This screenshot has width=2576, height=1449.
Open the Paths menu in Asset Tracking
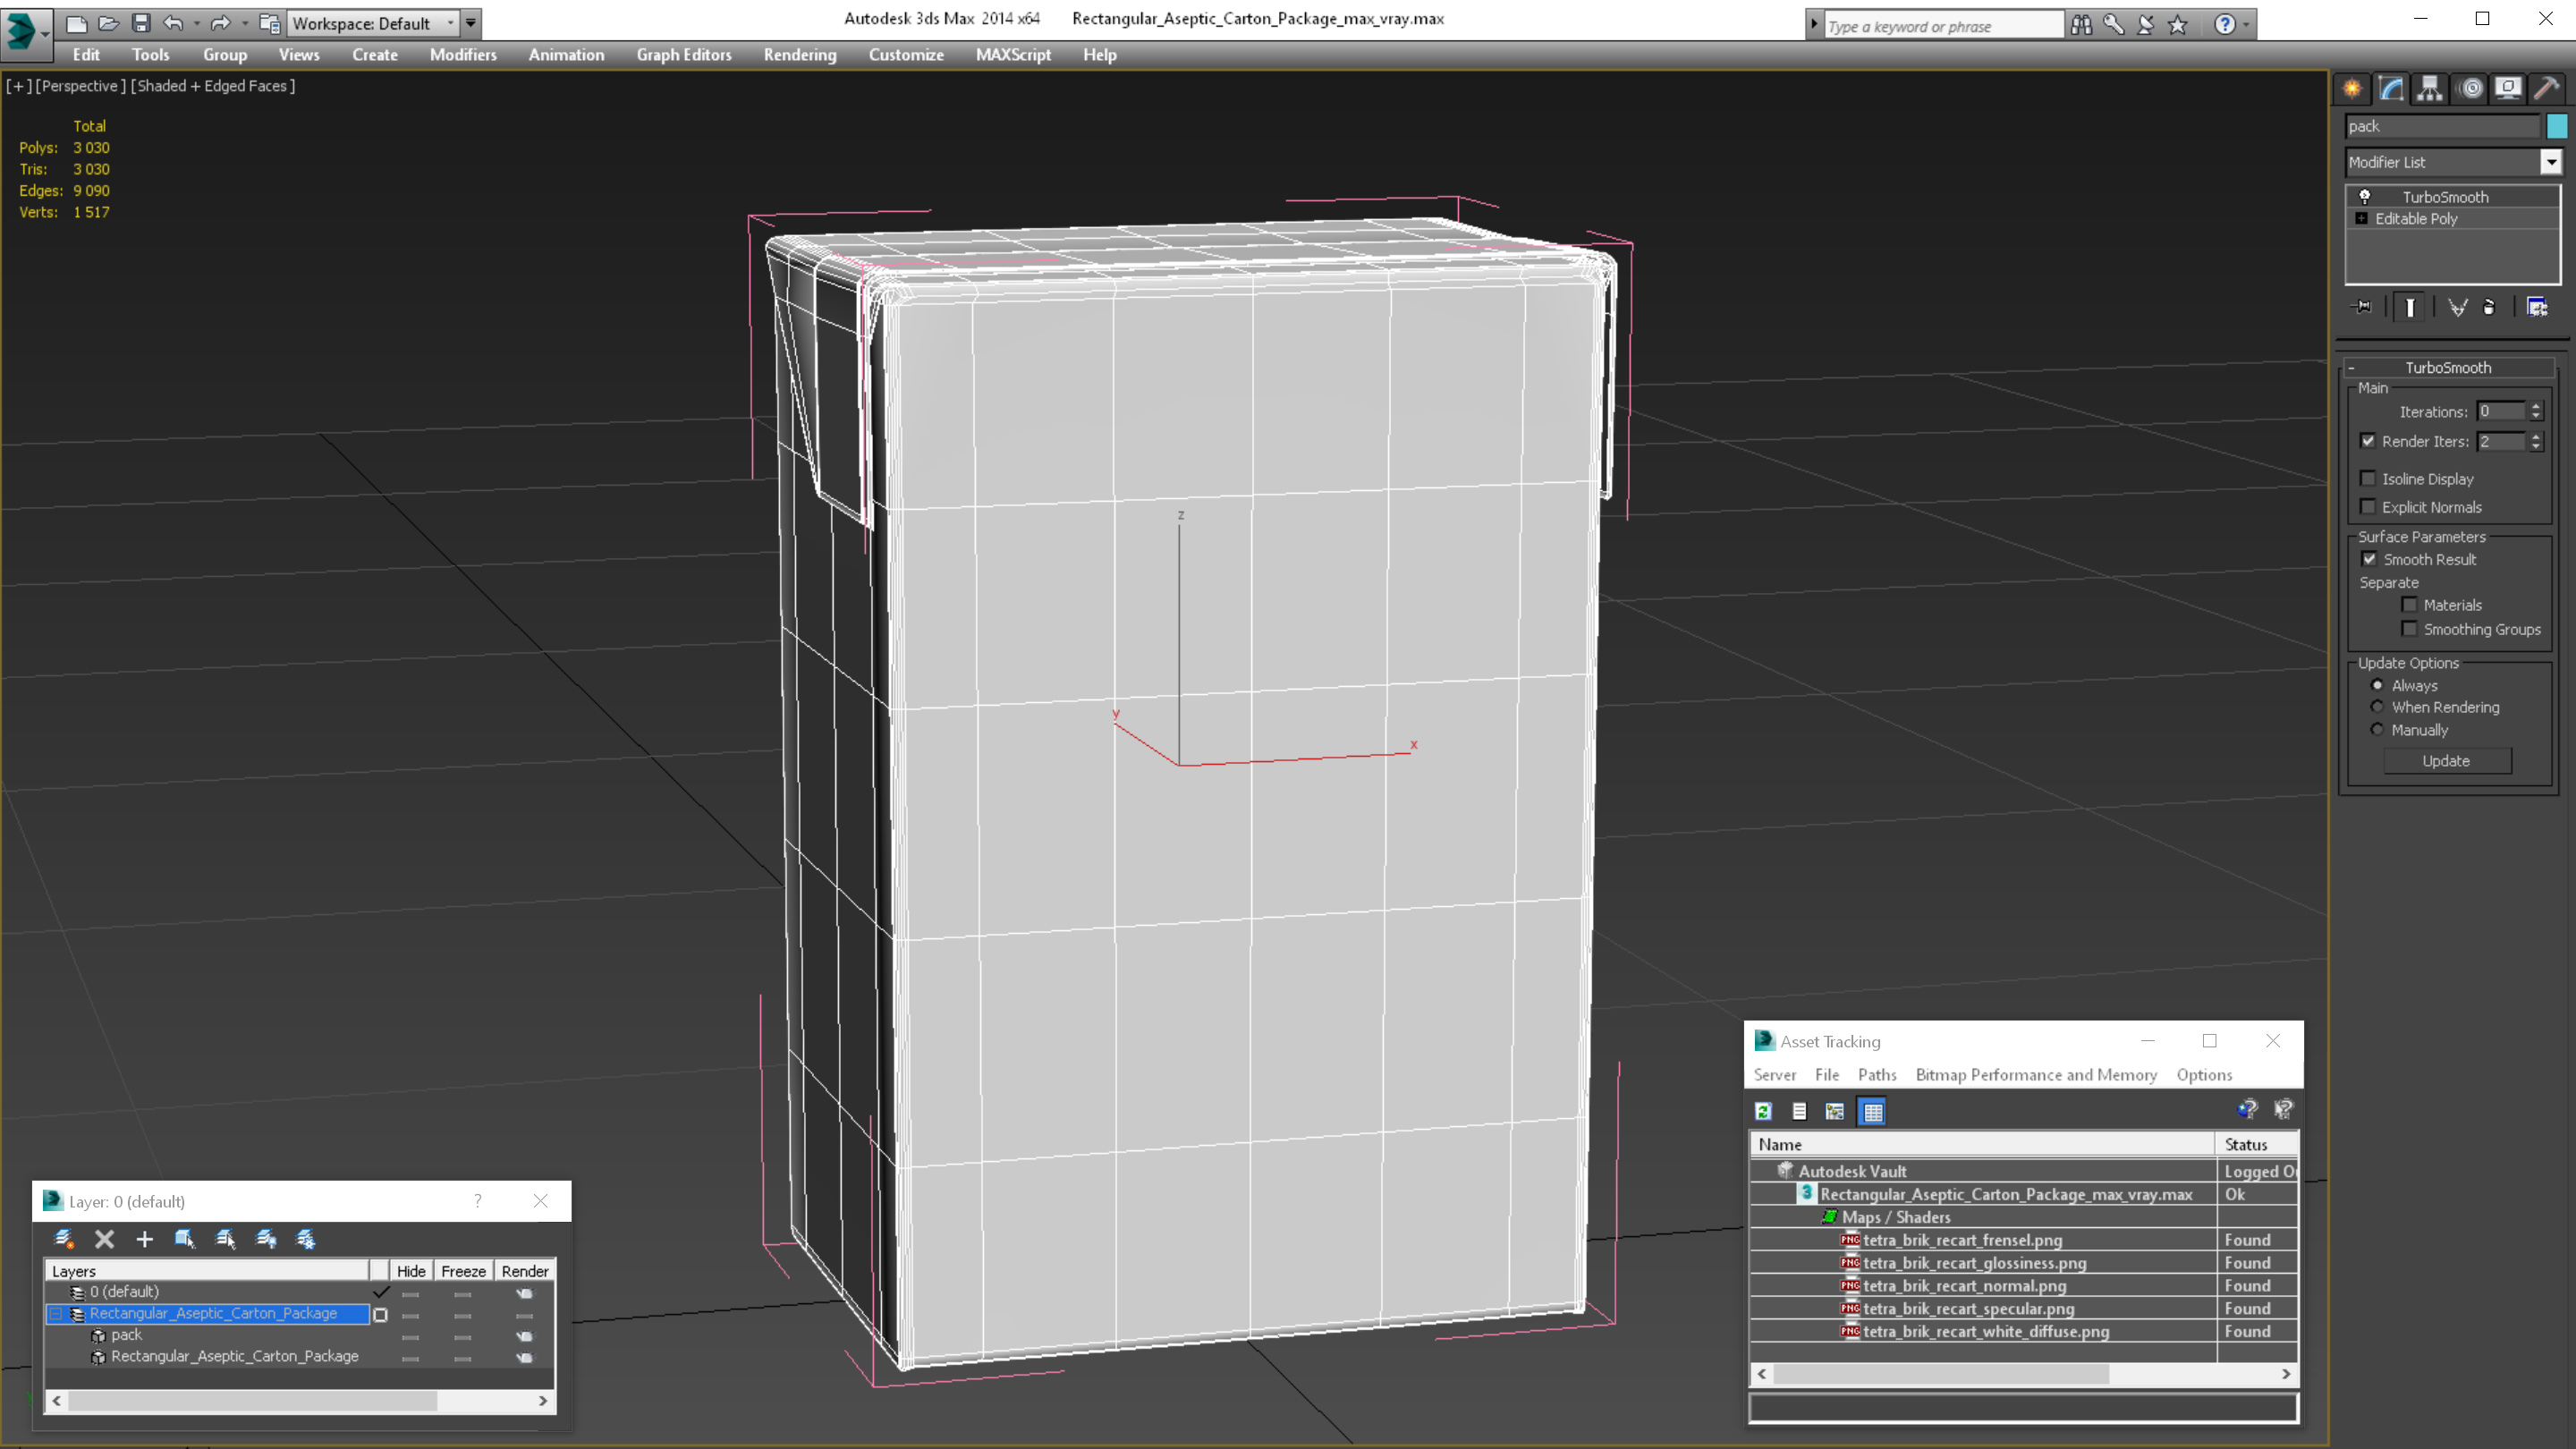click(1876, 1075)
